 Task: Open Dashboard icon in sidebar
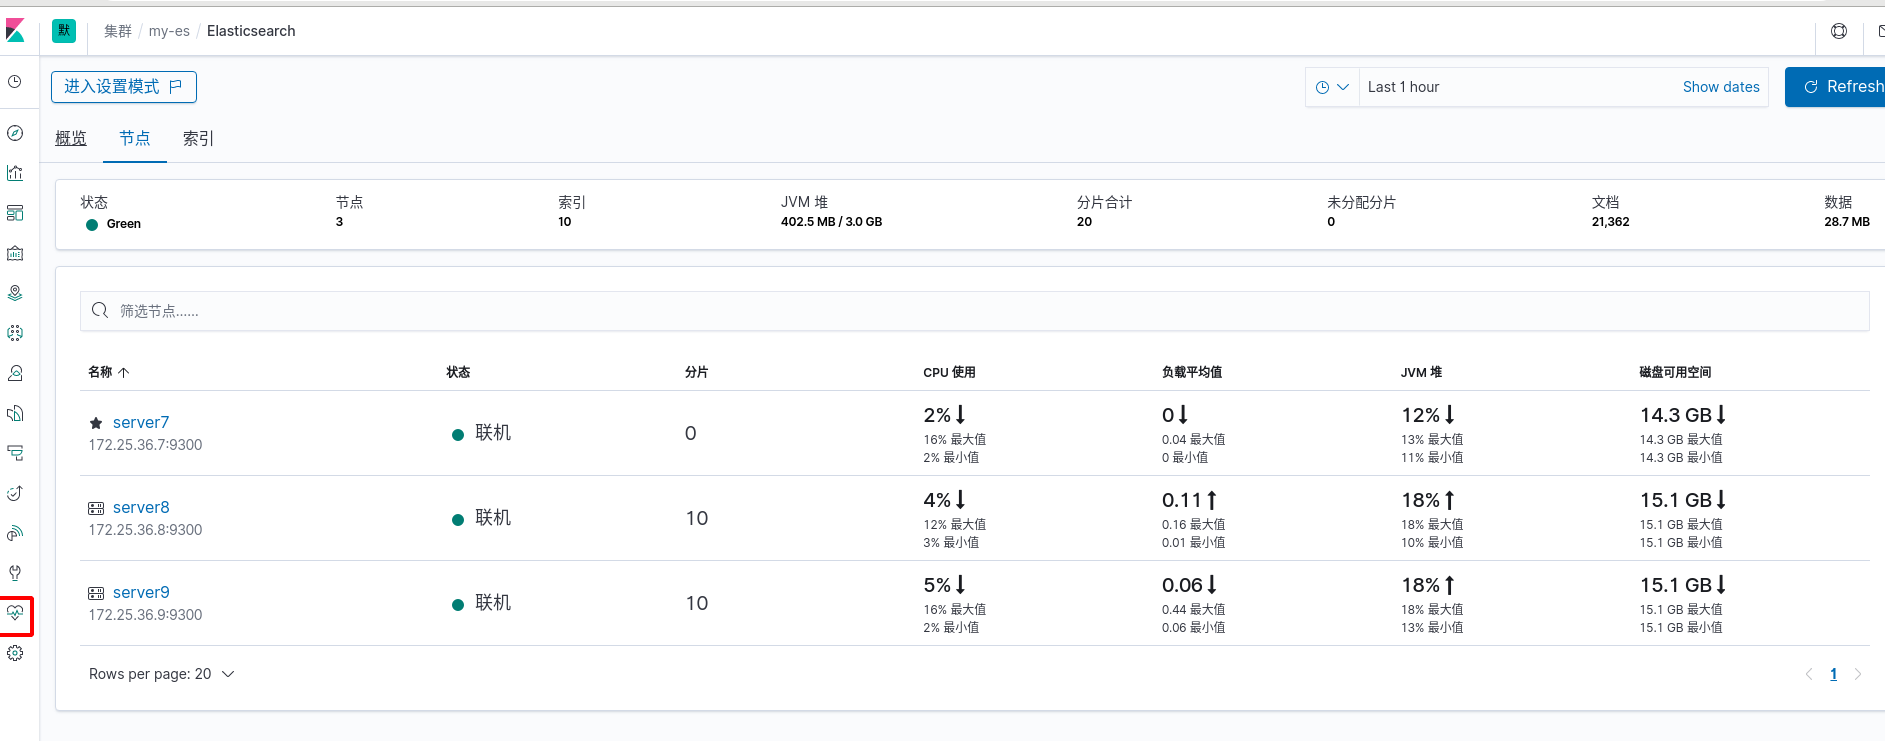(15, 213)
